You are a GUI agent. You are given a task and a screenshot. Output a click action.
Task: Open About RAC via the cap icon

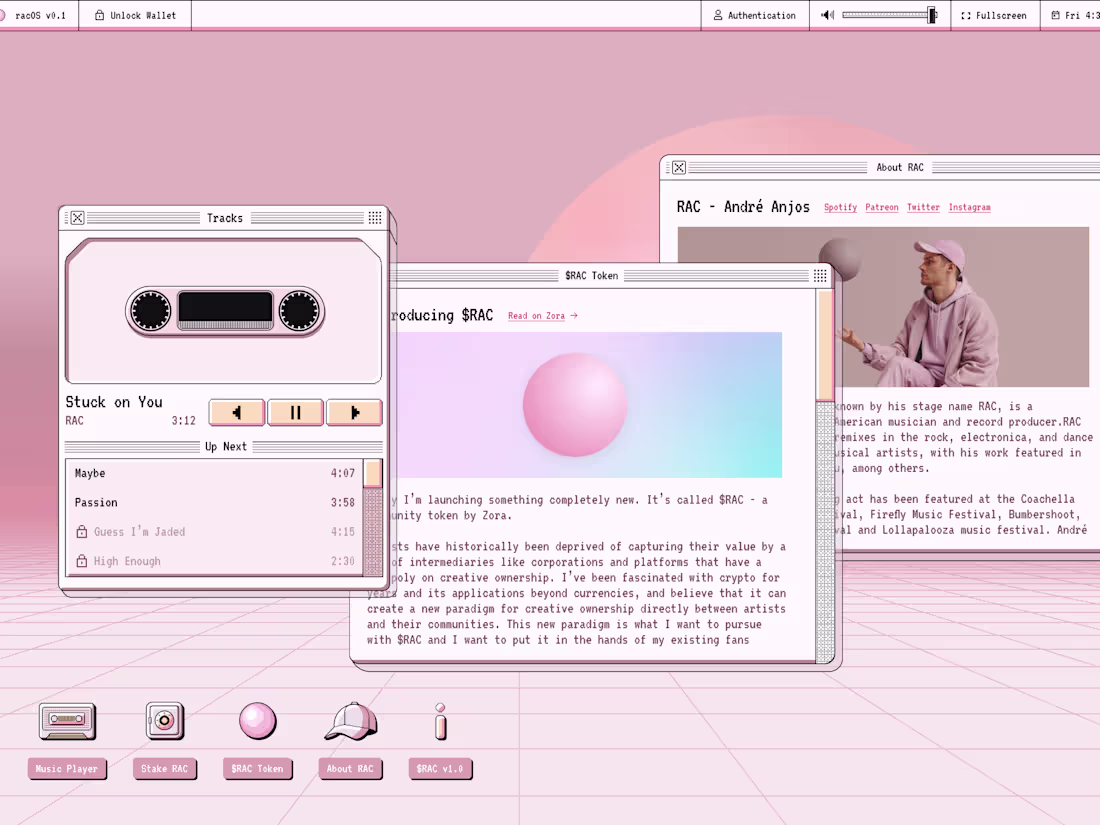(x=350, y=720)
